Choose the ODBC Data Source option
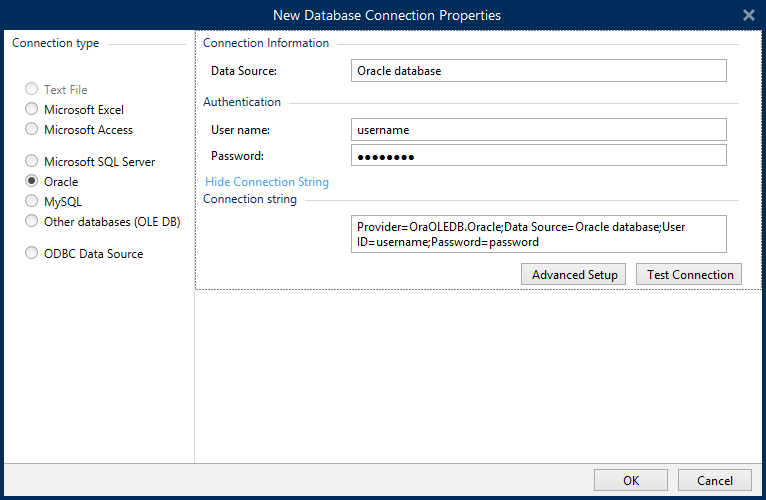 [x=33, y=254]
